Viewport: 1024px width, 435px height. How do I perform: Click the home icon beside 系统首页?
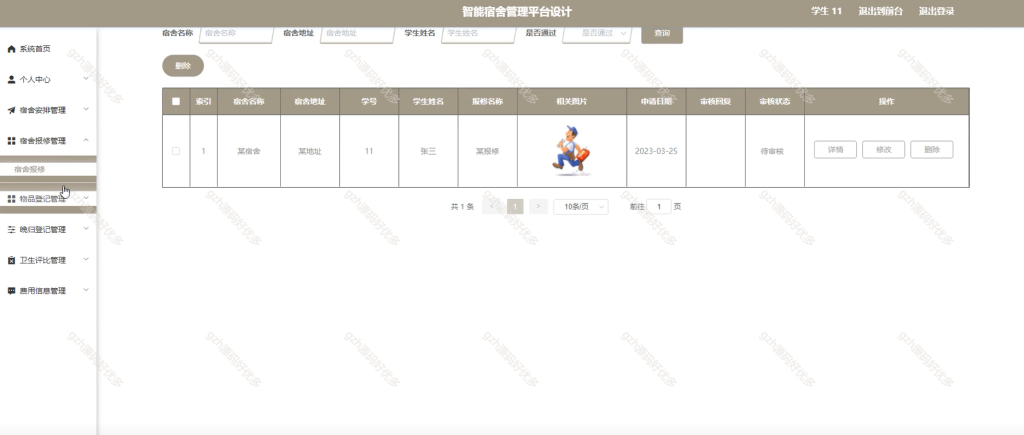(x=11, y=49)
